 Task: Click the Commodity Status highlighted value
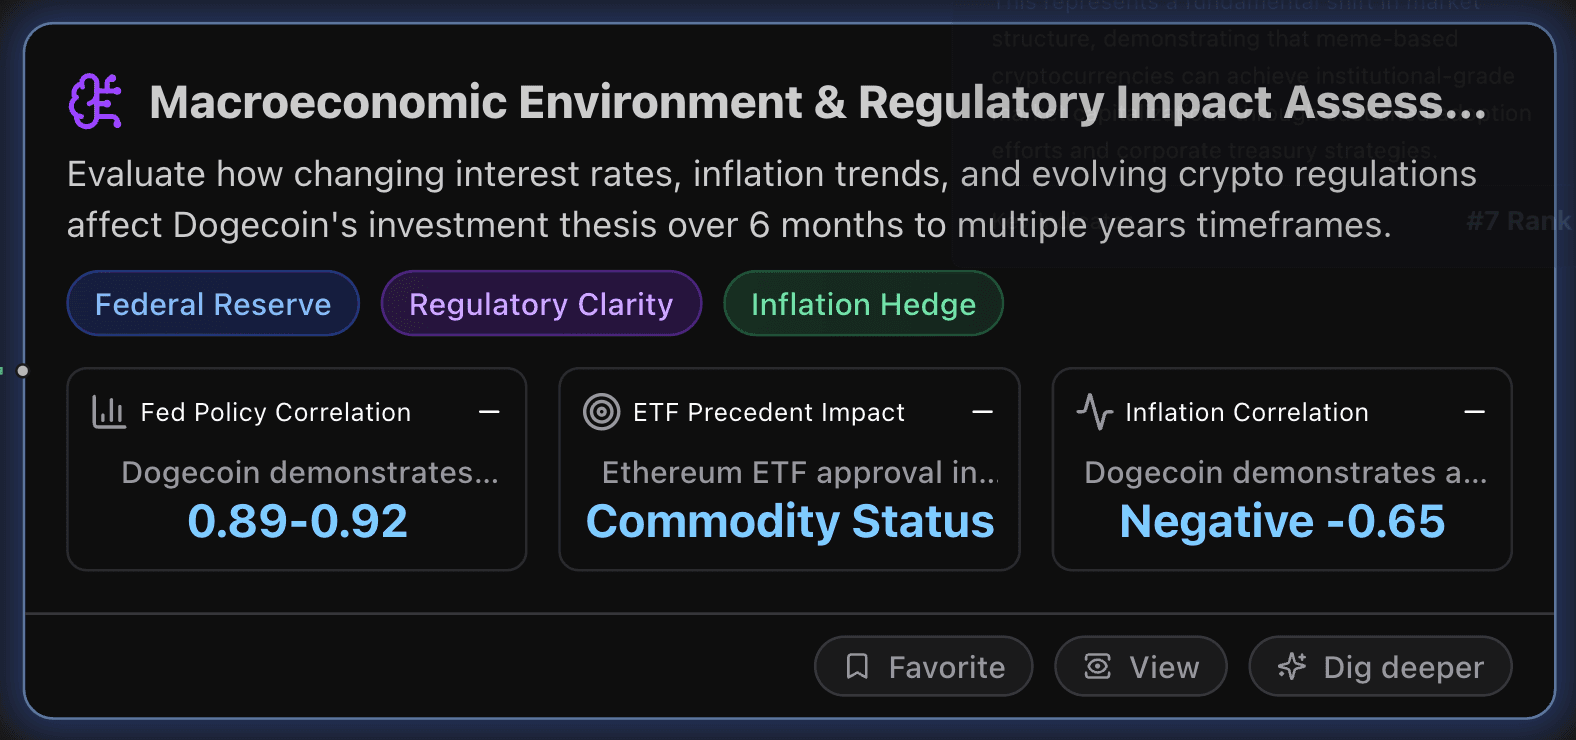pyautogui.click(x=789, y=520)
